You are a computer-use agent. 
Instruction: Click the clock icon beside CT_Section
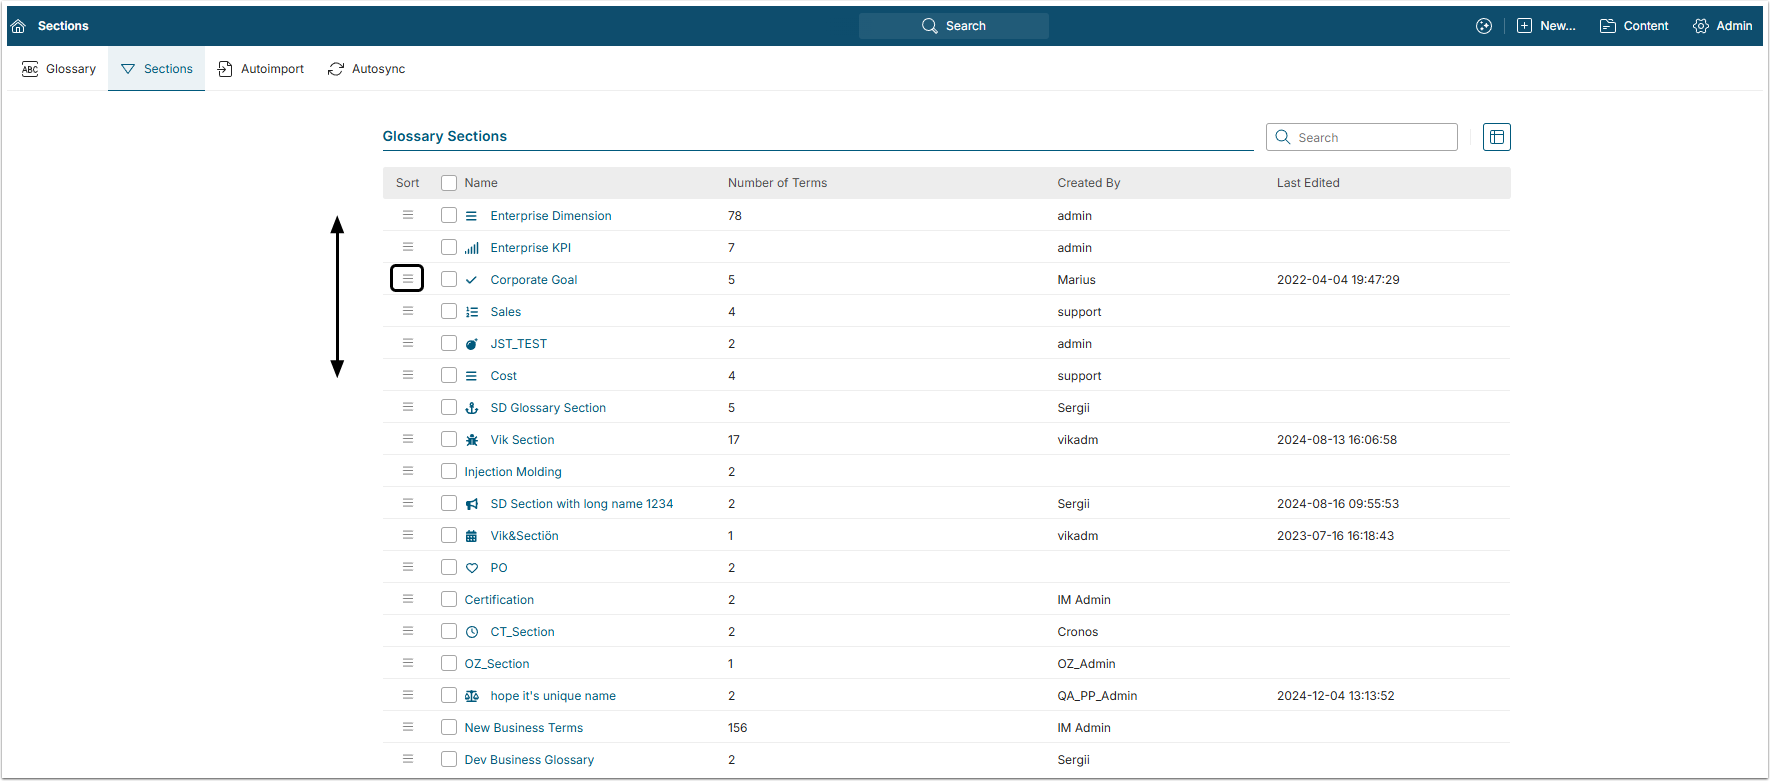472,632
